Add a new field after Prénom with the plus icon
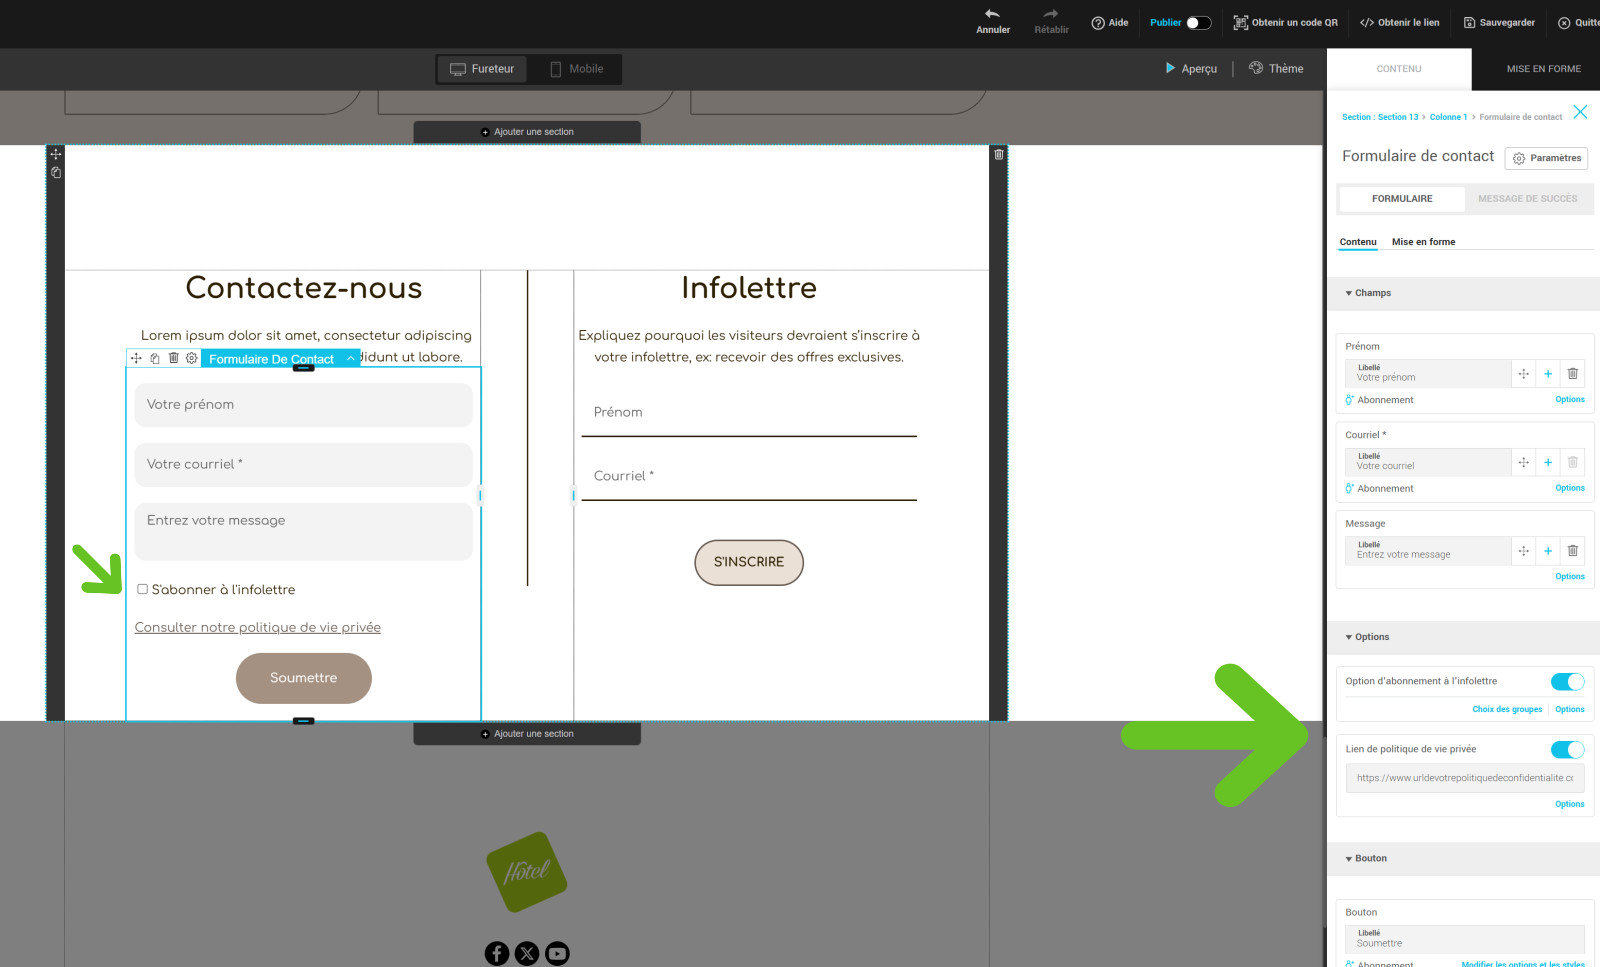This screenshot has height=967, width=1600. (1546, 373)
